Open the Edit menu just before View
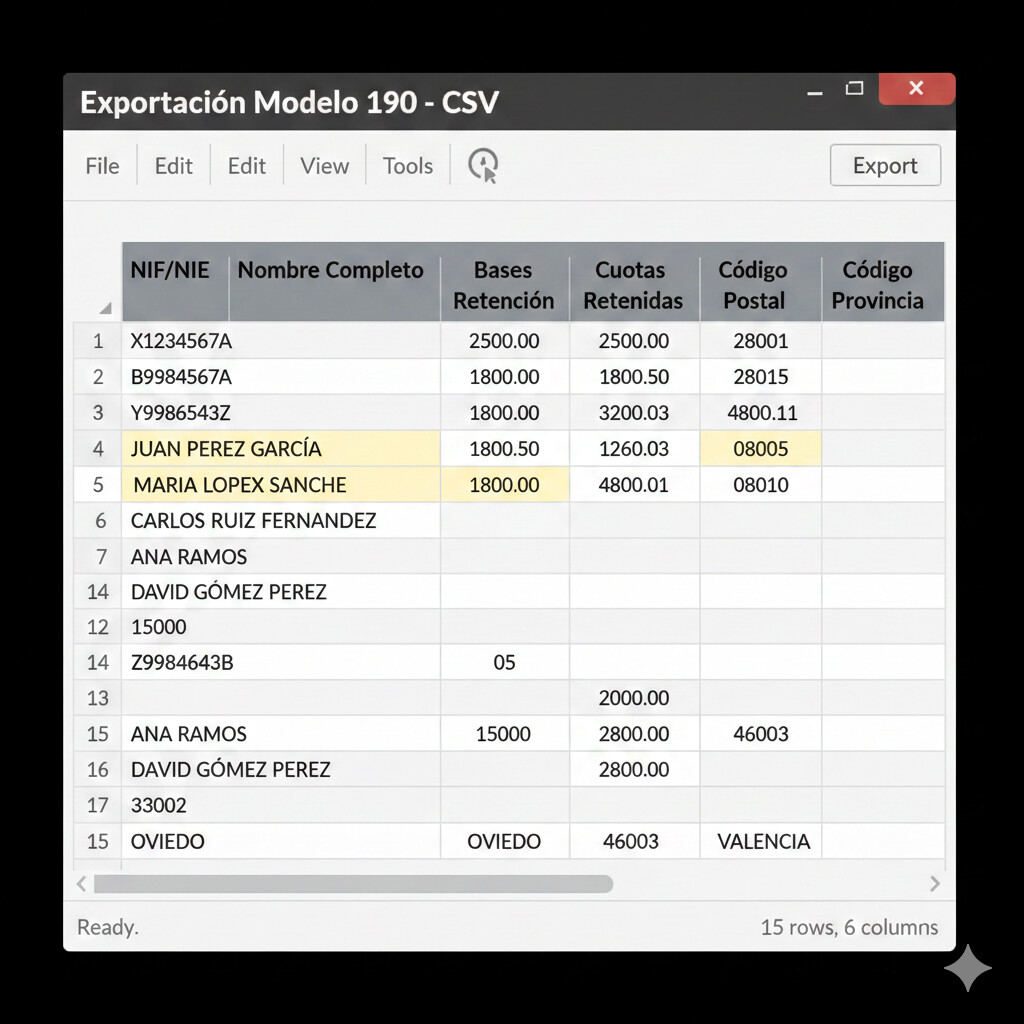This screenshot has width=1024, height=1024. [247, 166]
